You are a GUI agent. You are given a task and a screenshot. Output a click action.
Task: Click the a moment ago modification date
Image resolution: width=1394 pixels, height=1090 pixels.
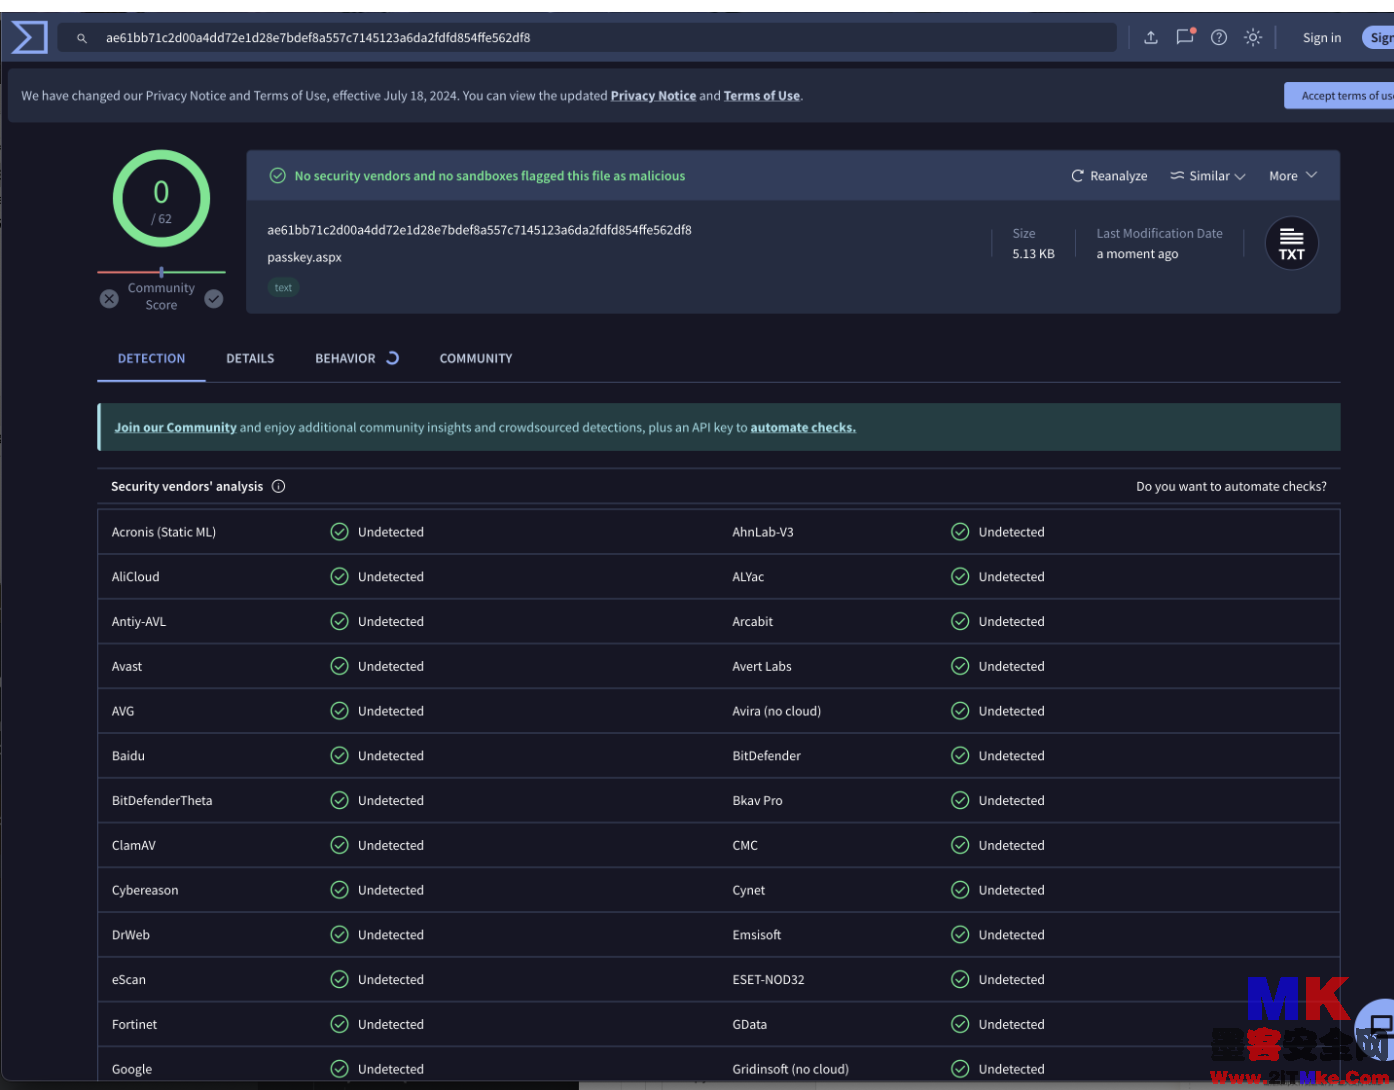pyautogui.click(x=1137, y=254)
